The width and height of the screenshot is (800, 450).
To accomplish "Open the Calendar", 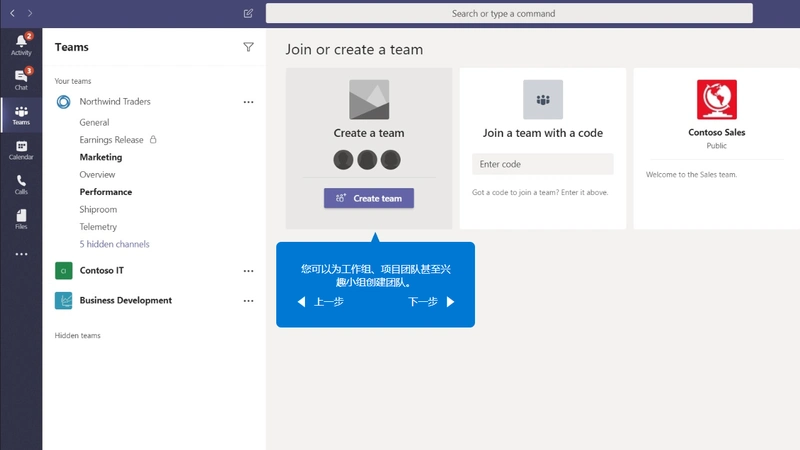I will click(21, 150).
